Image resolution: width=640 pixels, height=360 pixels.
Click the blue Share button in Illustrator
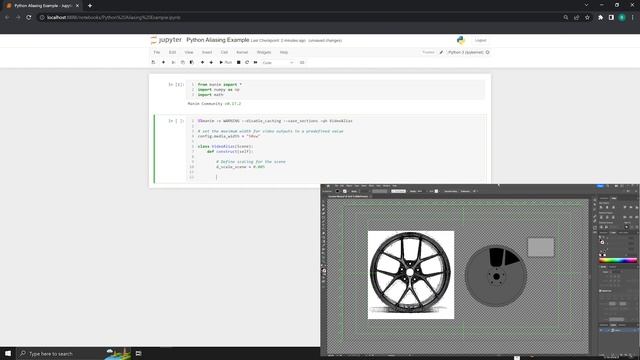[x=600, y=186]
